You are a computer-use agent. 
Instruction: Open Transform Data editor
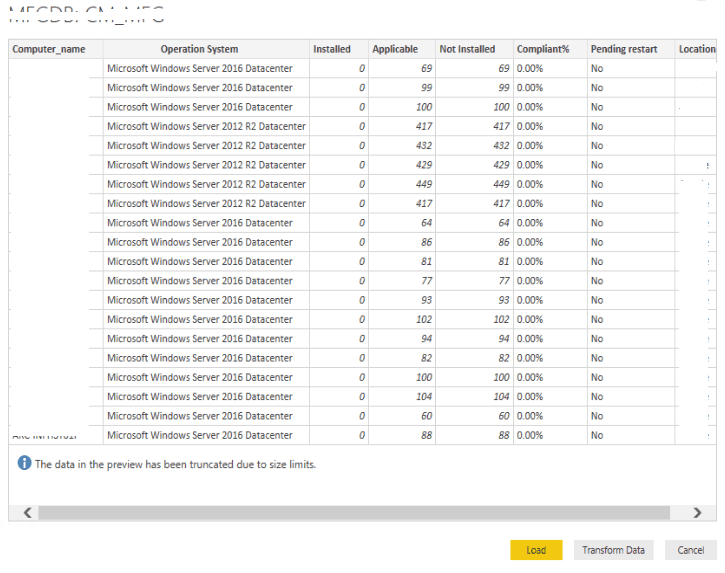pos(613,550)
